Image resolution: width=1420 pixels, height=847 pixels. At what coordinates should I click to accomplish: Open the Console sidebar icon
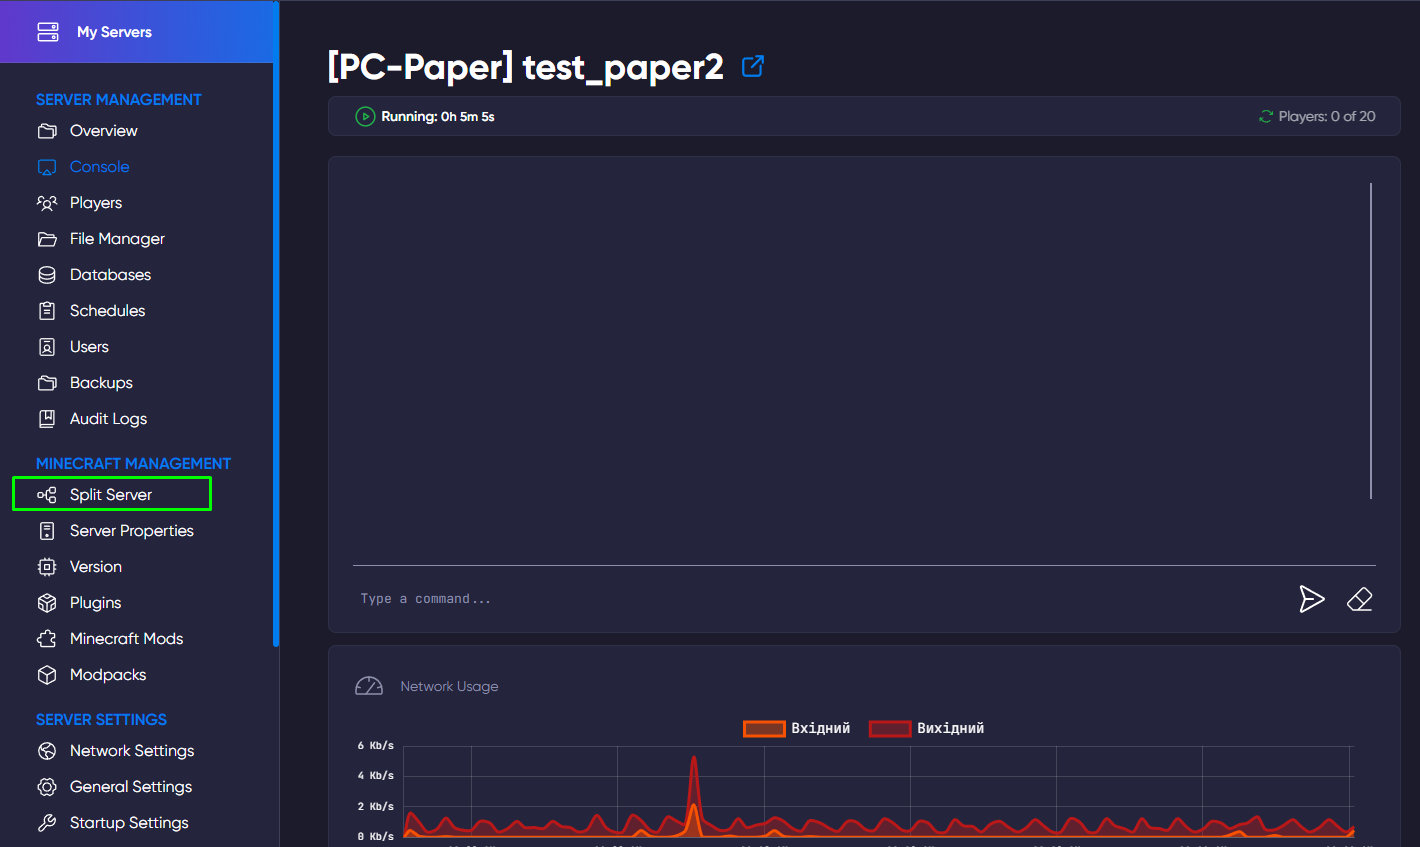(47, 166)
